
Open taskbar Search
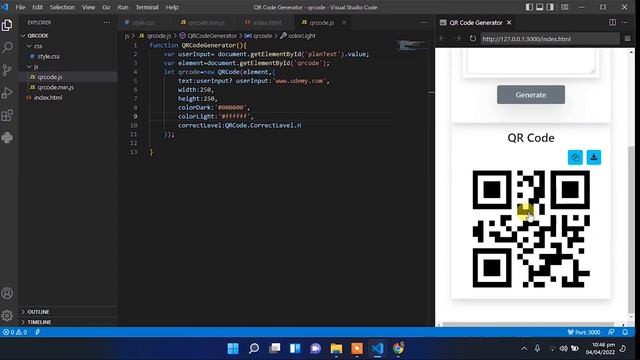254,348
